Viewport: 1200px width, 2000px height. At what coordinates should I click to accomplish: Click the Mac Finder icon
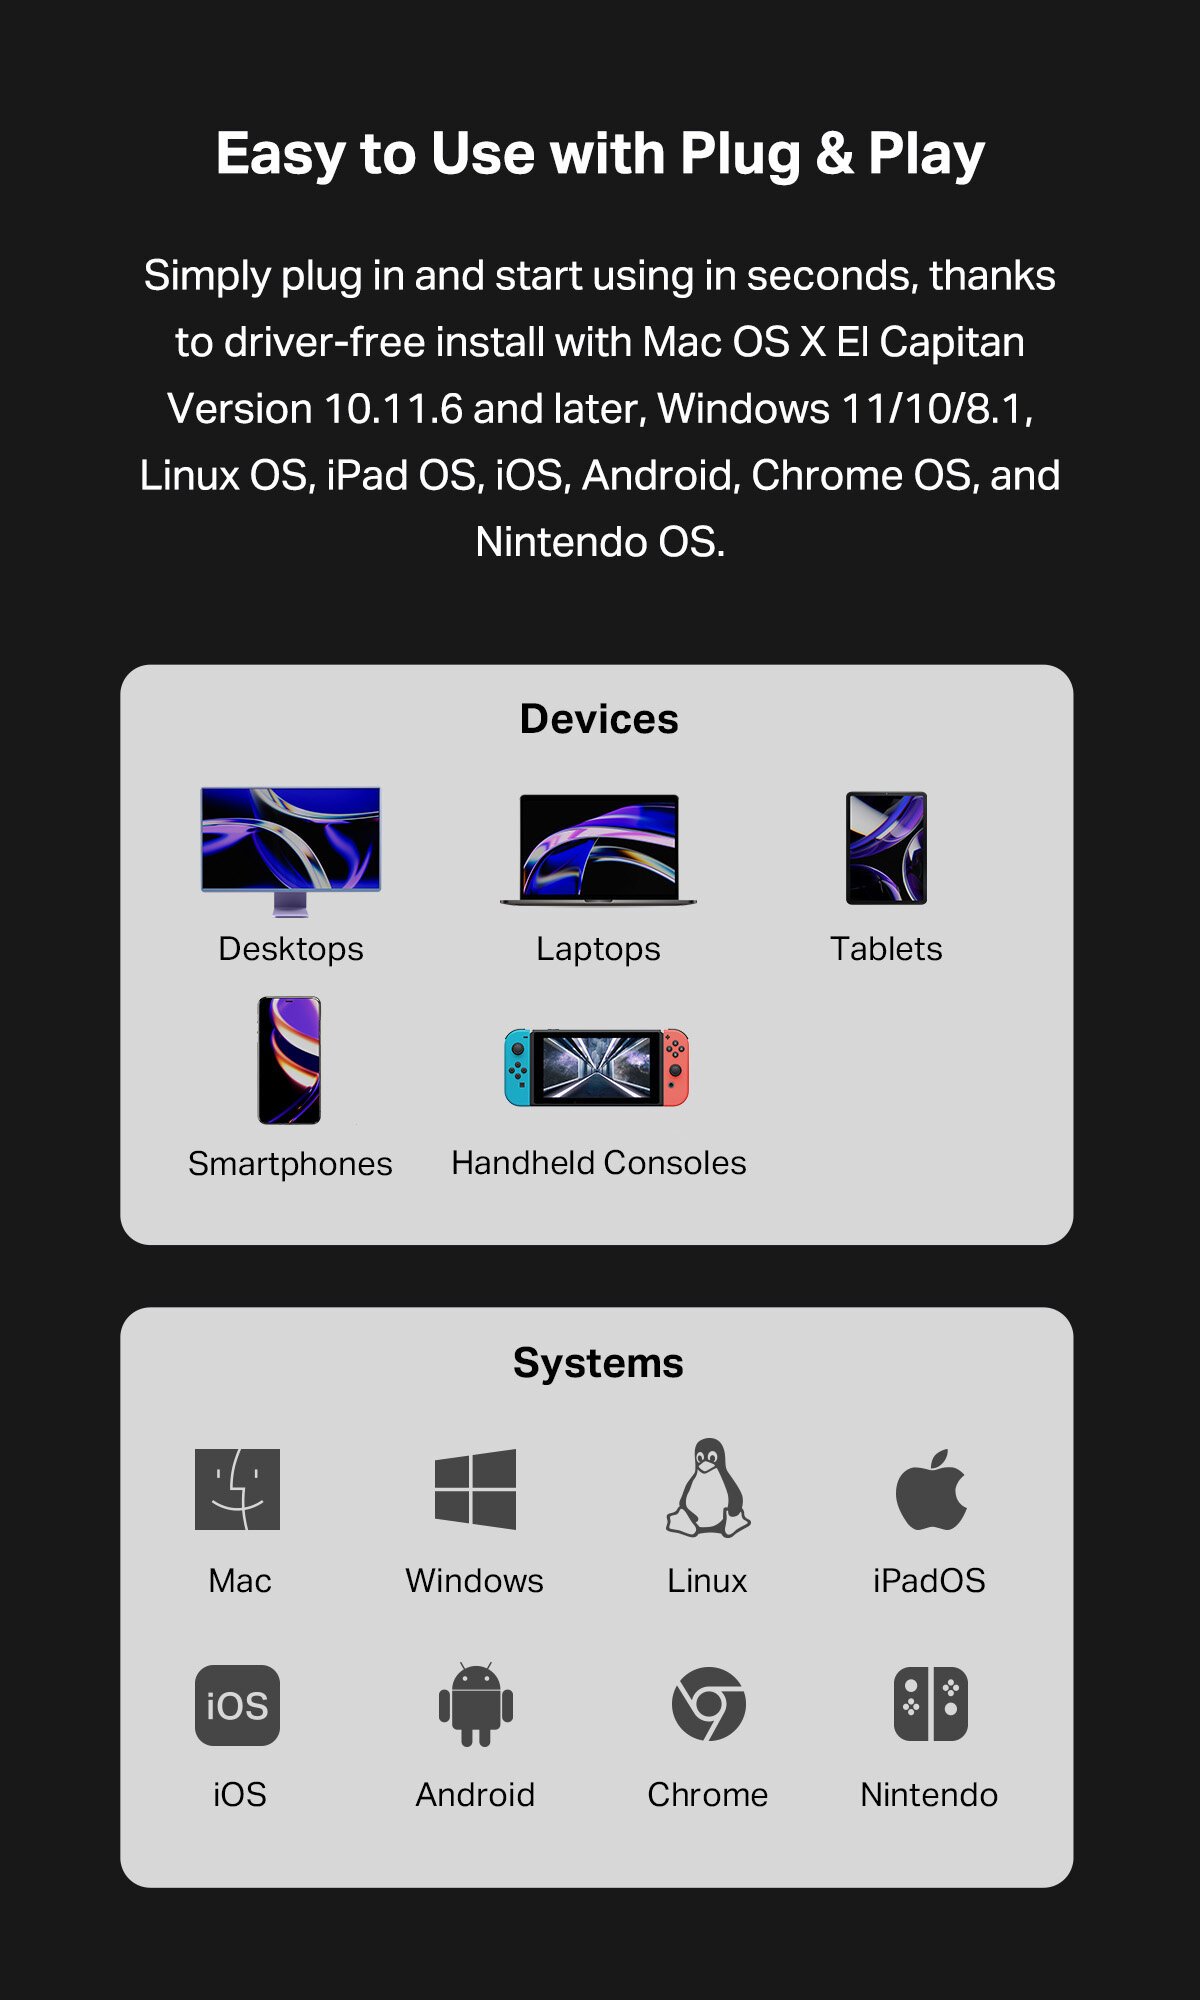pos(237,1489)
